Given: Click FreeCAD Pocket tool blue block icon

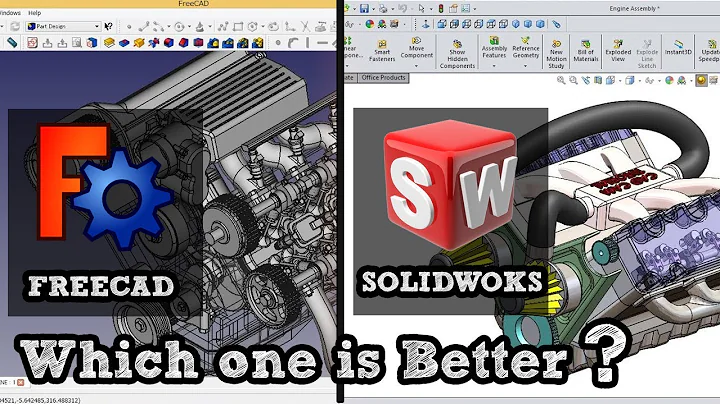Looking at the screenshot, I should (124, 43).
